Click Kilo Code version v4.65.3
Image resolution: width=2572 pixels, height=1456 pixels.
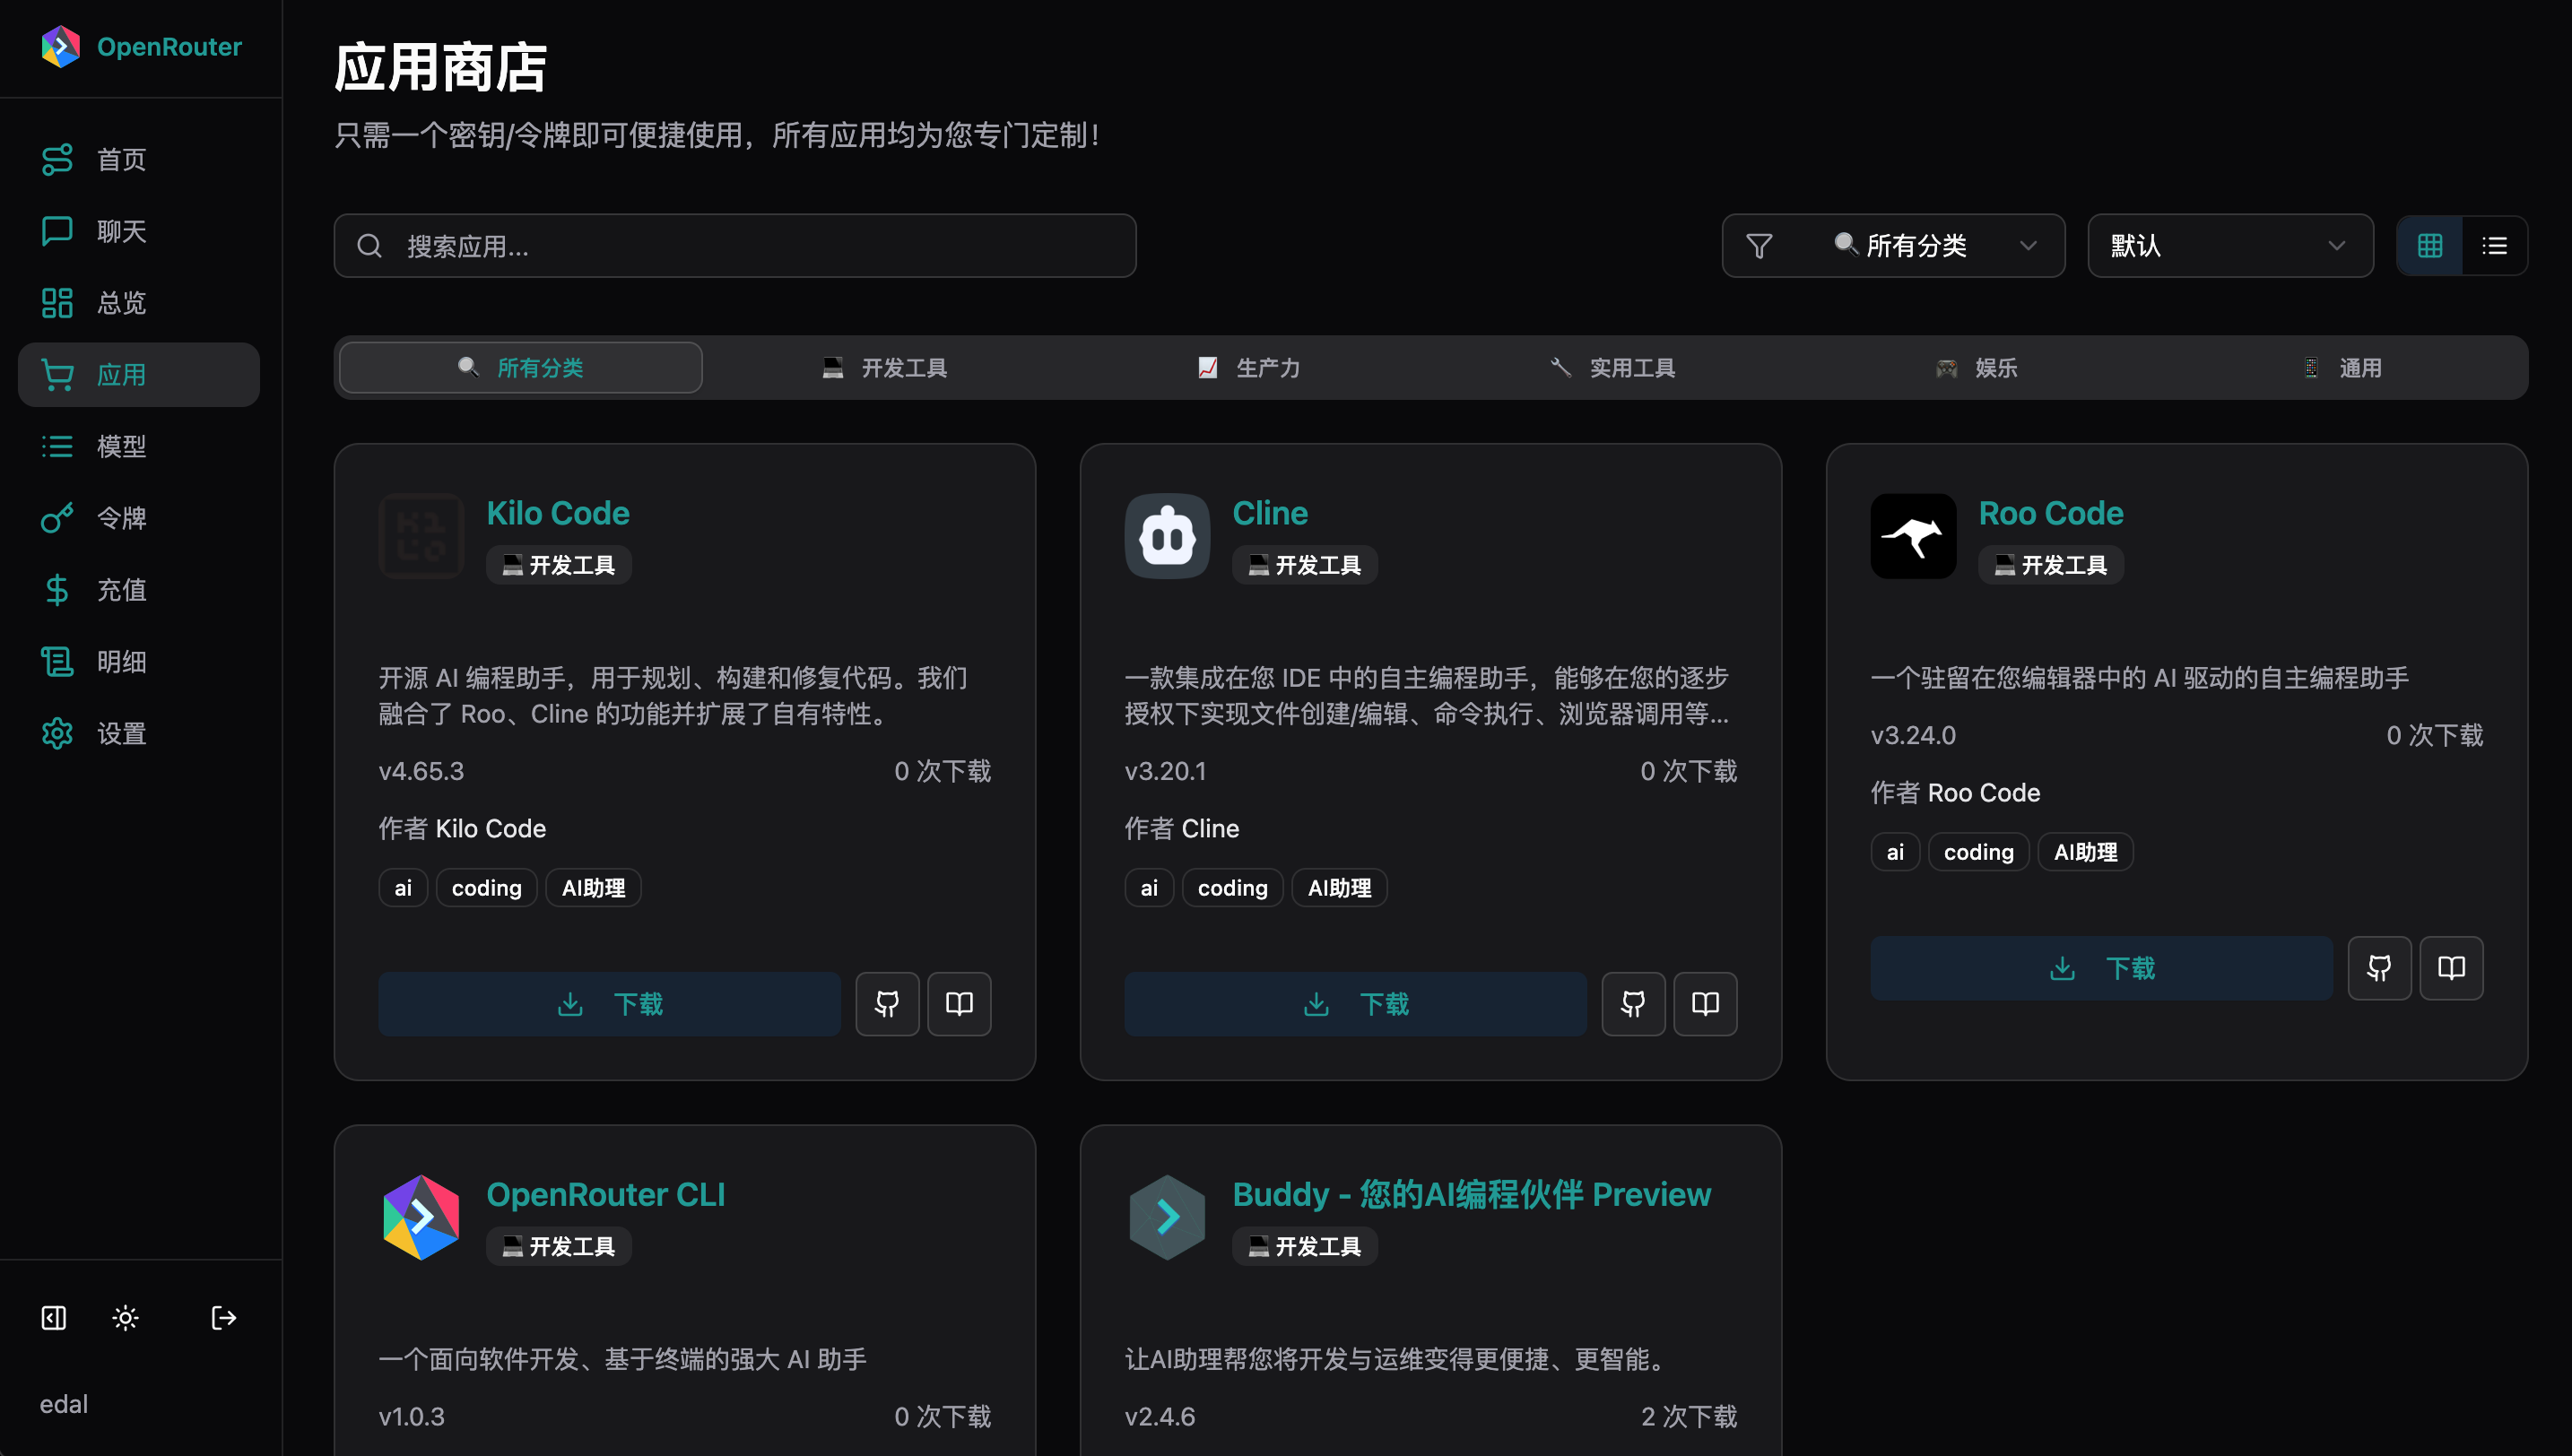point(421,771)
